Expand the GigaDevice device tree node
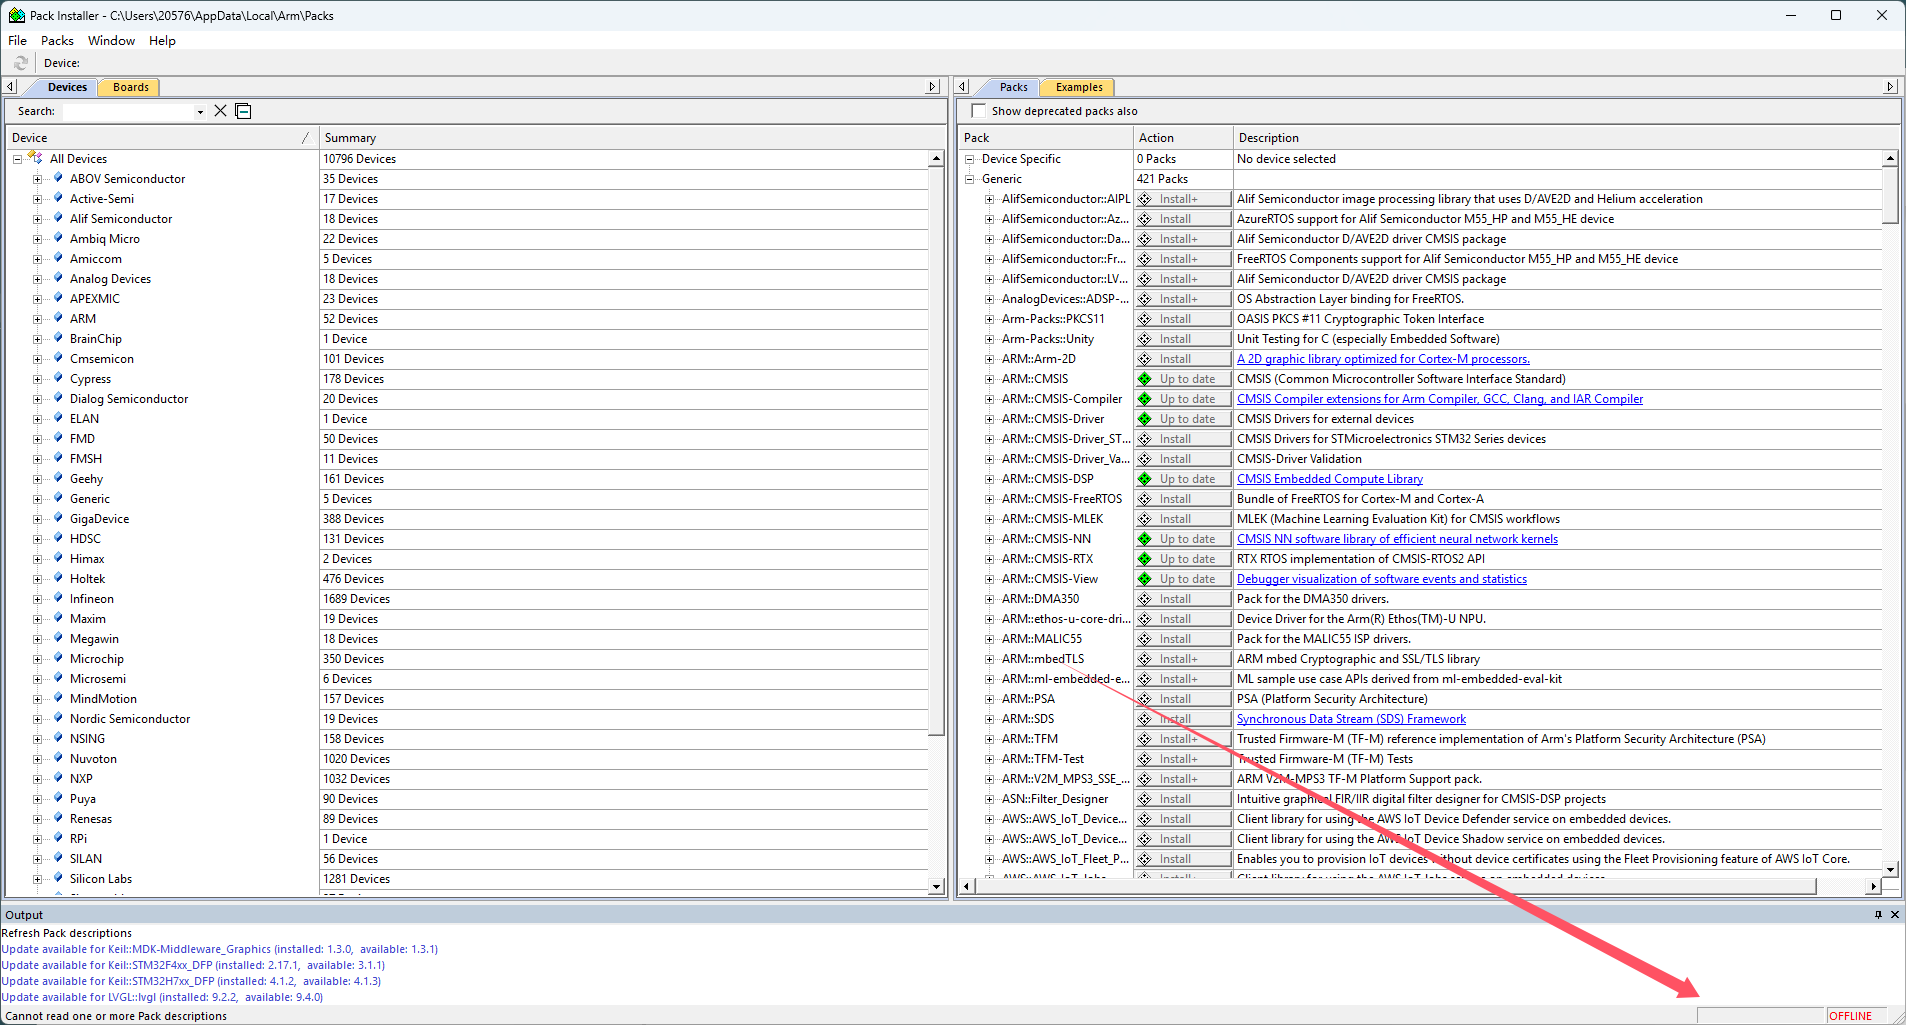 [x=37, y=519]
